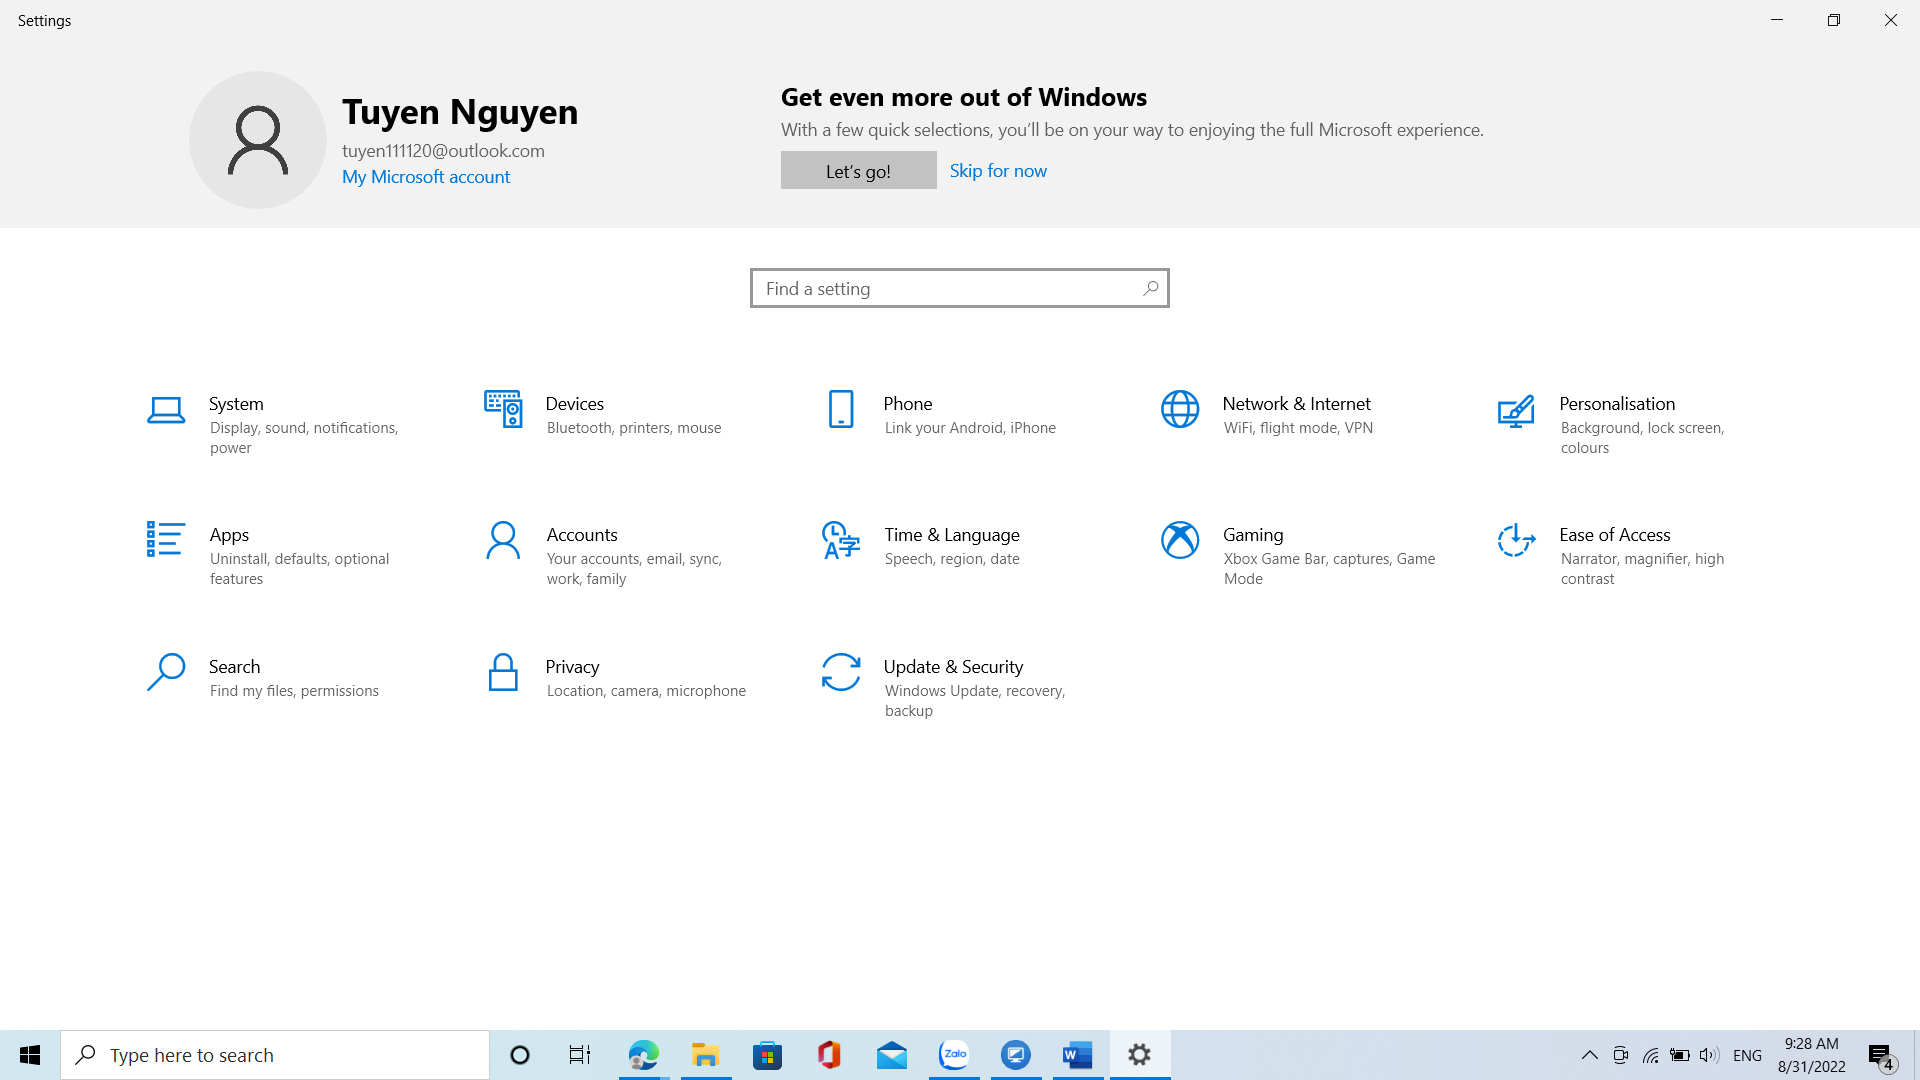The height and width of the screenshot is (1080, 1920).
Task: Click the Search settings magnifier icon
Action: coord(166,672)
